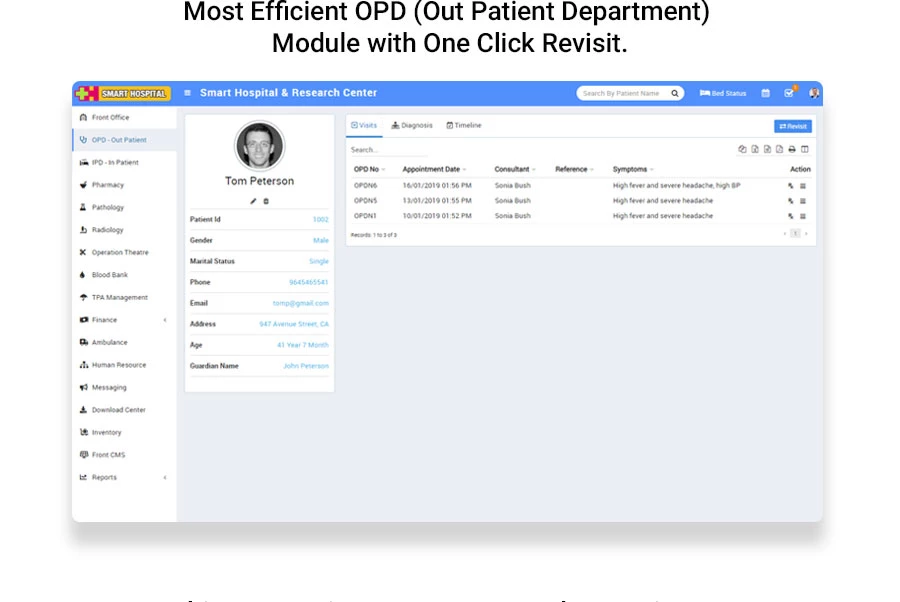
Task: Click the print icon above visits table
Action: [x=792, y=149]
